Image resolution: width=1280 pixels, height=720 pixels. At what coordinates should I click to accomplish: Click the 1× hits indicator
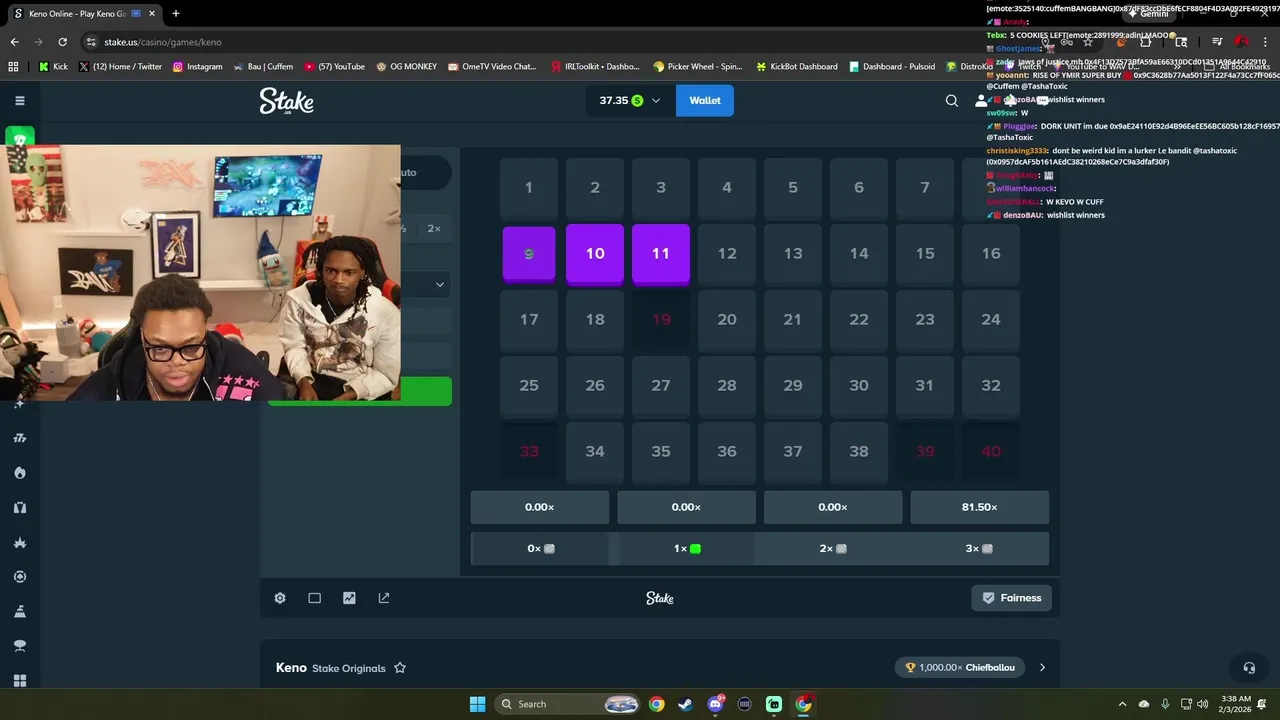(687, 549)
